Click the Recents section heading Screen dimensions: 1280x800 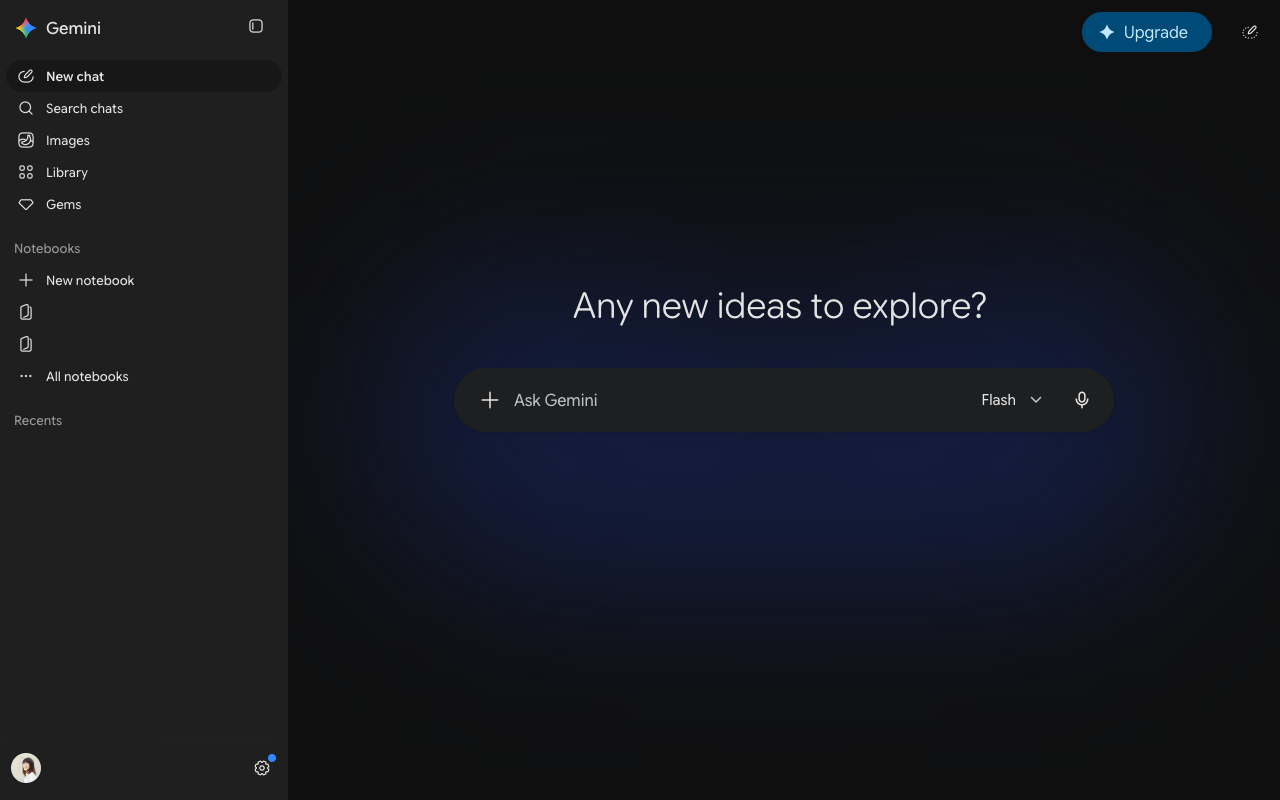pyautogui.click(x=38, y=420)
